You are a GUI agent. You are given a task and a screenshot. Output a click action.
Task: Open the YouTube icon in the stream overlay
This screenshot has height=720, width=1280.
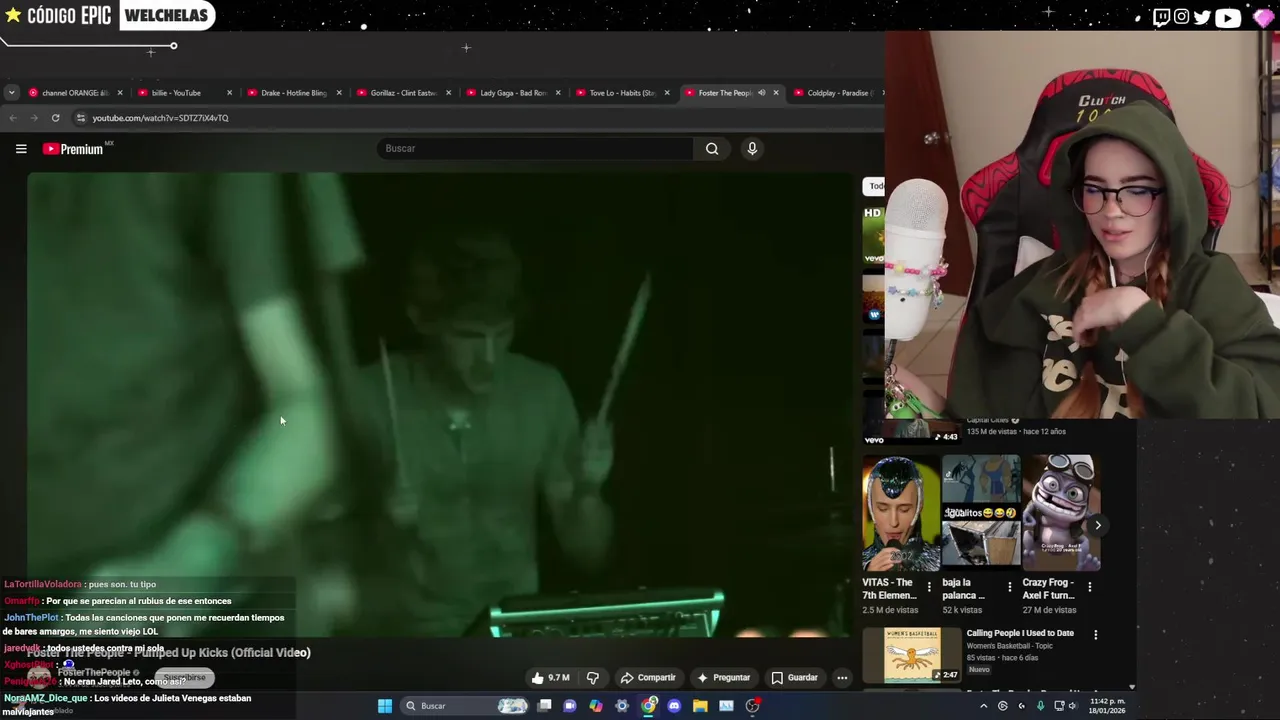click(x=1228, y=17)
